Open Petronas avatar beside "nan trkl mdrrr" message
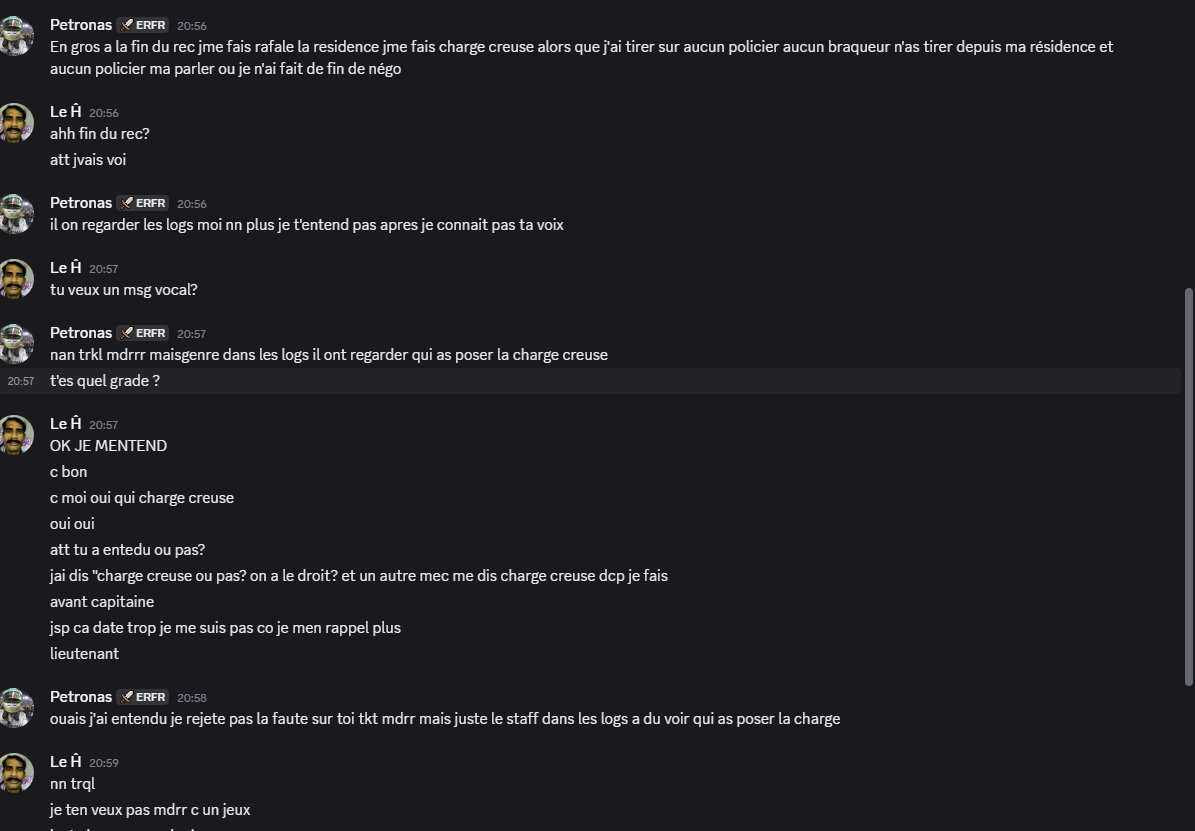1195x831 pixels. click(x=16, y=343)
